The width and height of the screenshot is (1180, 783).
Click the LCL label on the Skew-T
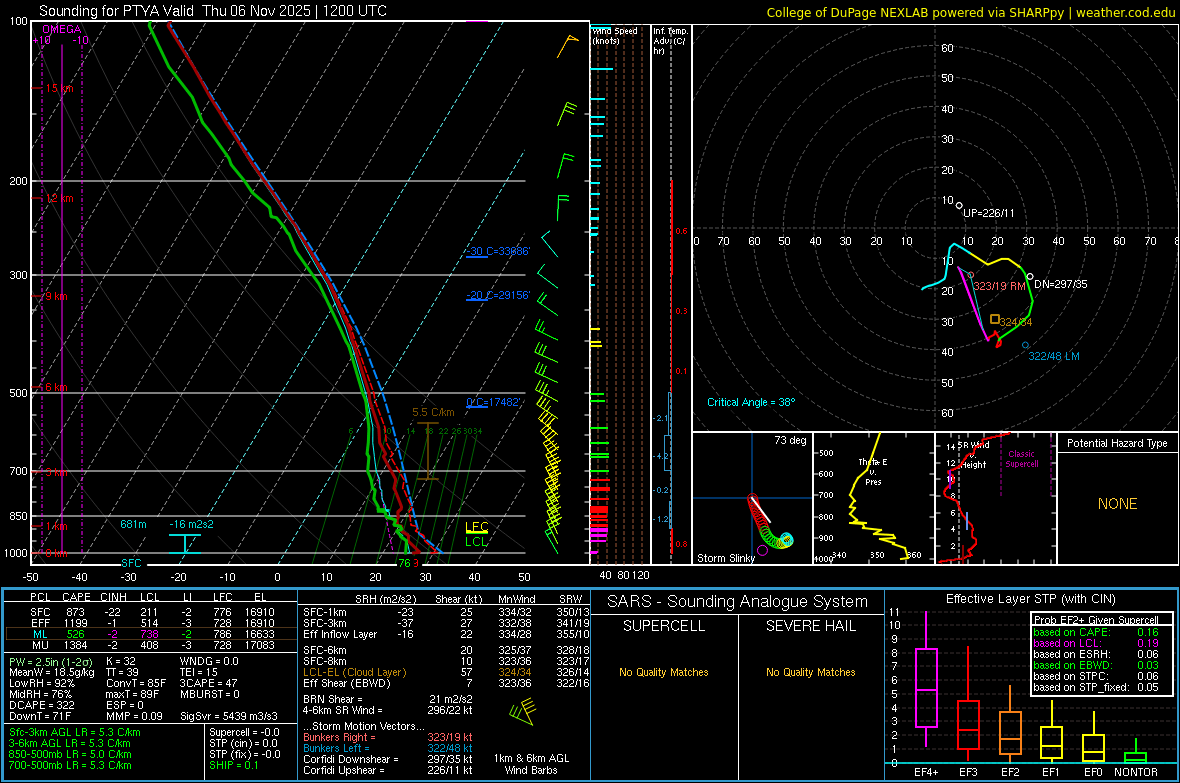pos(476,541)
